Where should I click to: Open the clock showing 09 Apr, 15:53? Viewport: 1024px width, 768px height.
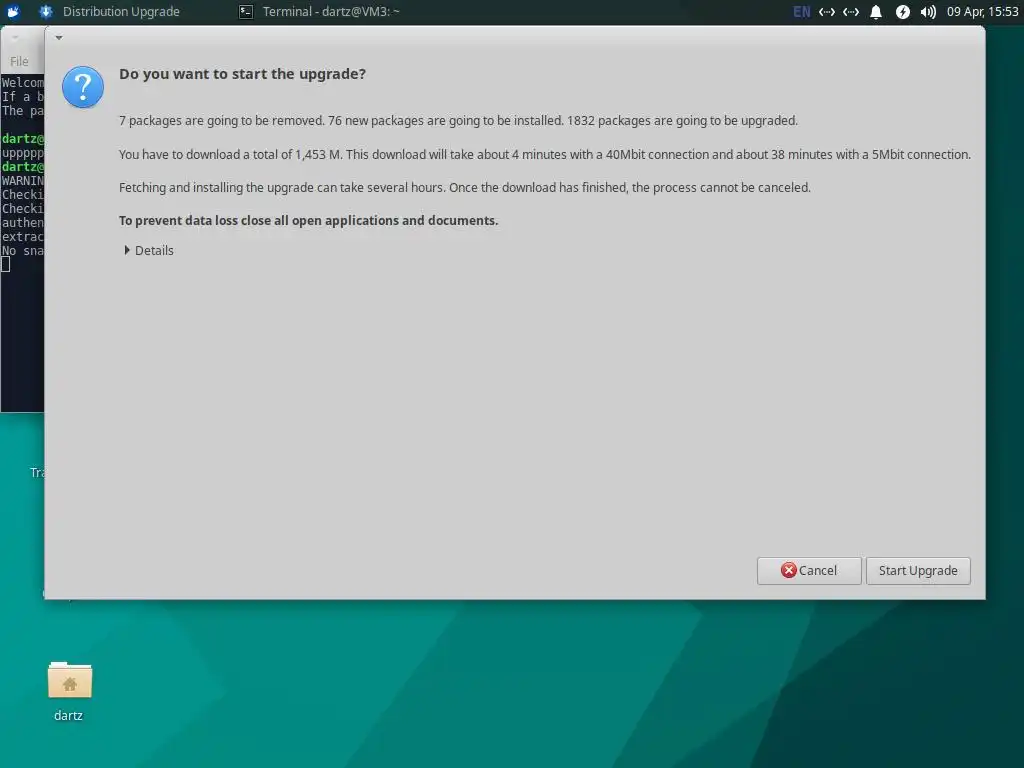982,12
